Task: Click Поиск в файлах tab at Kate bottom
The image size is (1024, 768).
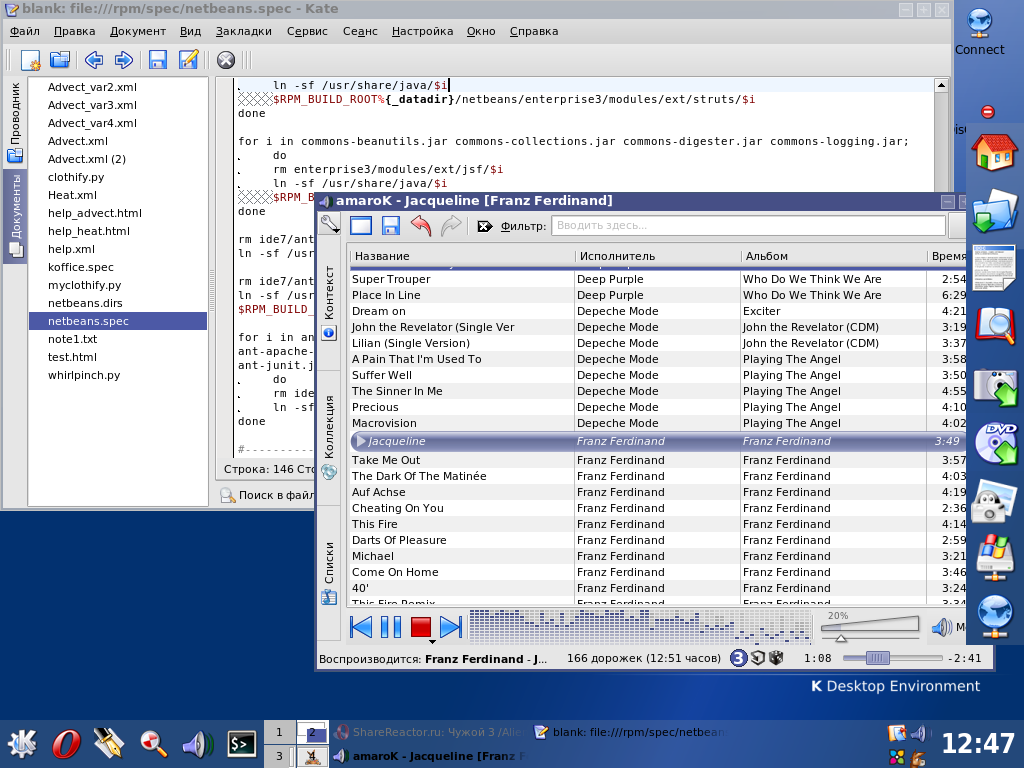Action: tap(267, 495)
